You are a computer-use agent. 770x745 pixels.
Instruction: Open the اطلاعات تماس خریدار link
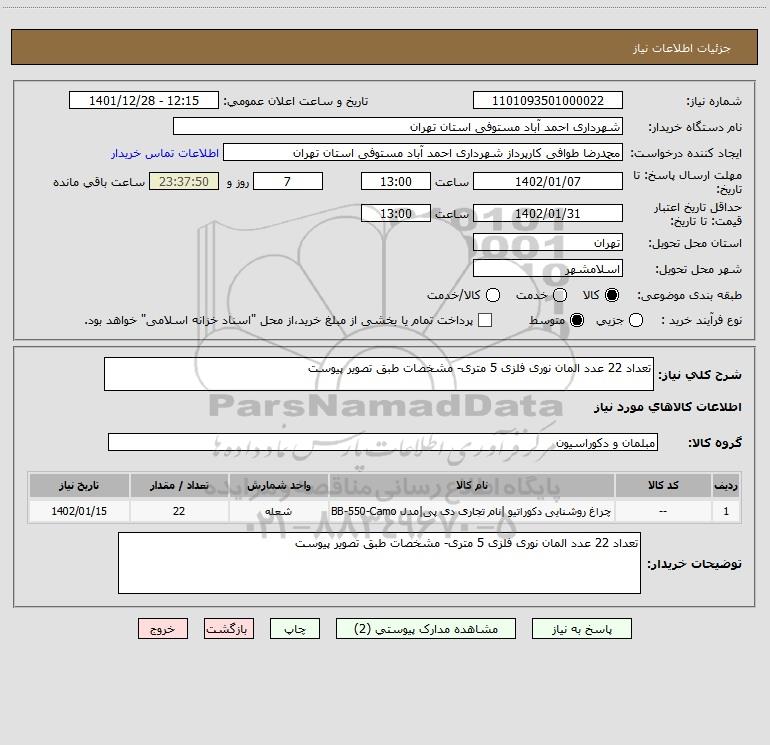pos(165,153)
